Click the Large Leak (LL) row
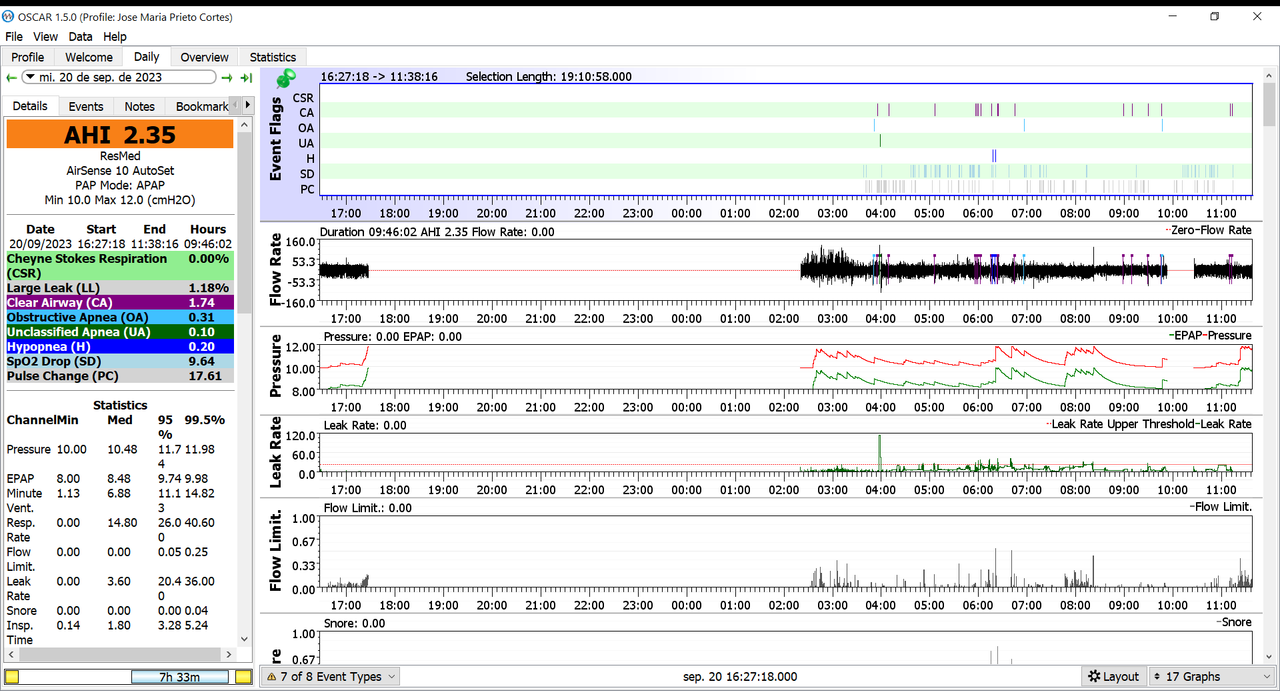The image size is (1280, 691). pos(120,288)
